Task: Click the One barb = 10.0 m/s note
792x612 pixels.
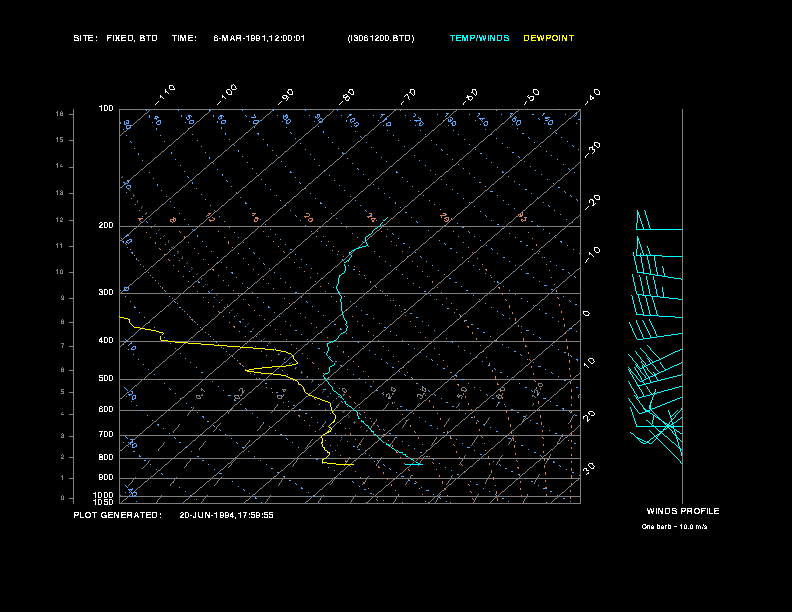Action: pyautogui.click(x=674, y=527)
